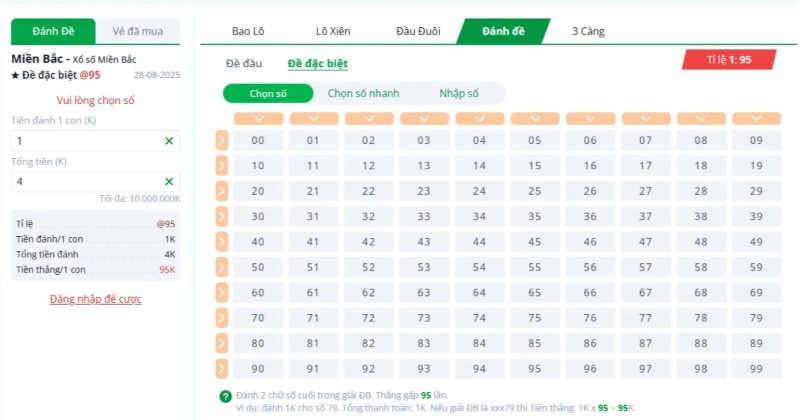Viewport: 800px width, 420px height.
Task: Select whole row starting with 60 using its arrow
Action: pos(221,292)
